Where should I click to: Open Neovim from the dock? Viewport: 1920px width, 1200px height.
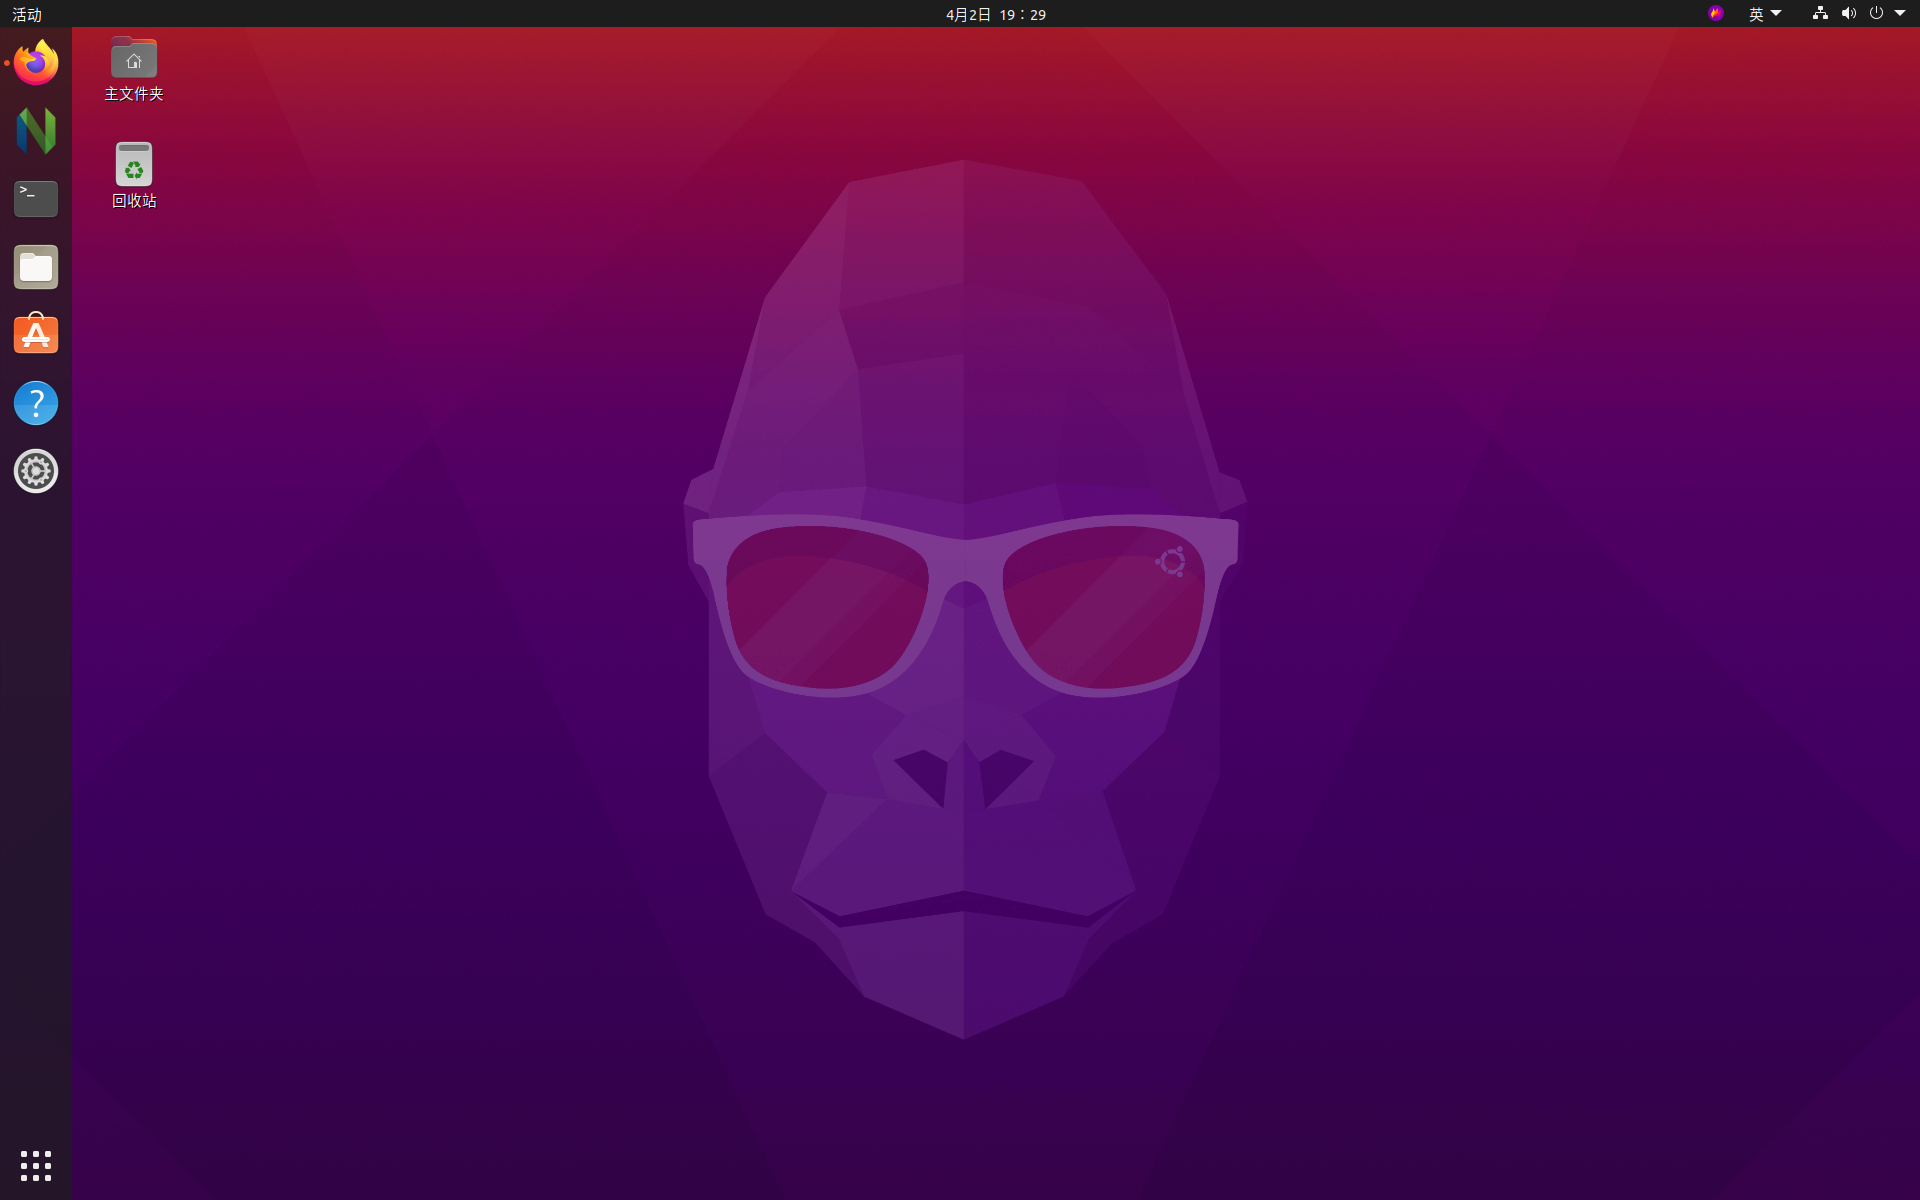click(36, 131)
